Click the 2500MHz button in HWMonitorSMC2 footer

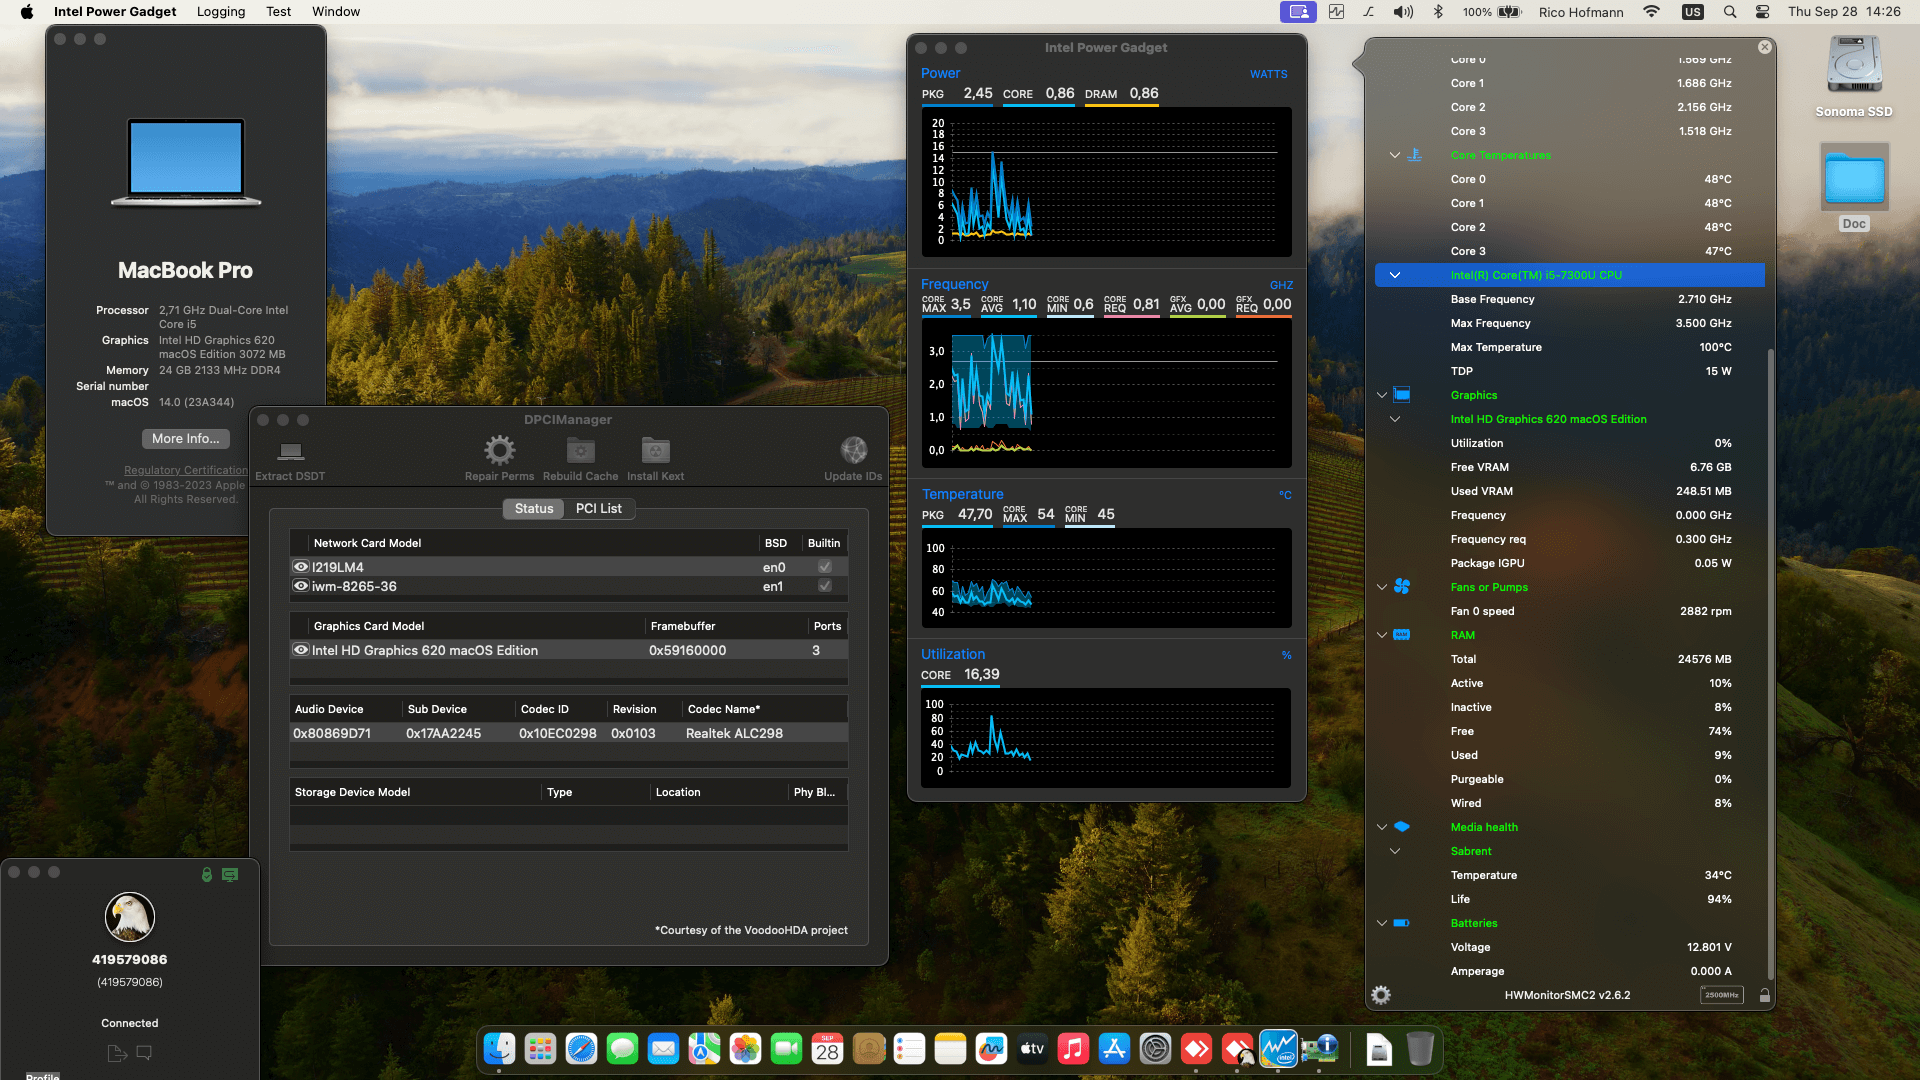pos(1722,995)
